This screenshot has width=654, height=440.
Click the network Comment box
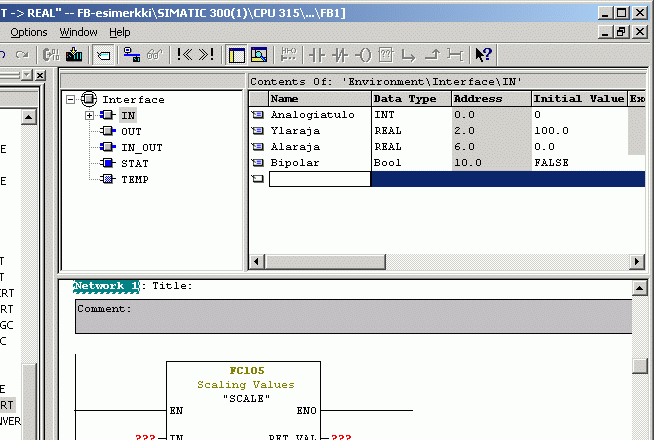click(x=354, y=316)
